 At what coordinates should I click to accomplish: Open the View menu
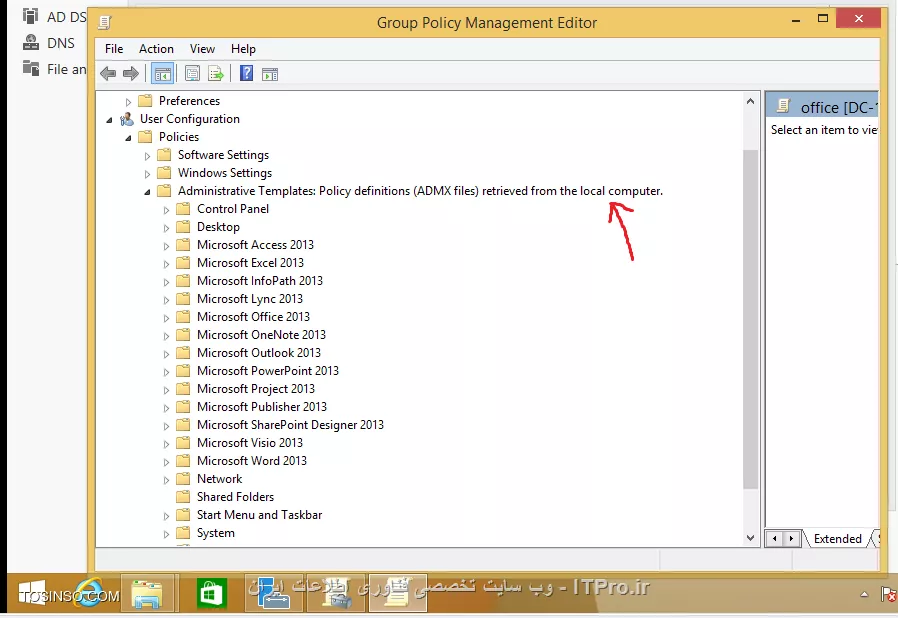point(202,49)
